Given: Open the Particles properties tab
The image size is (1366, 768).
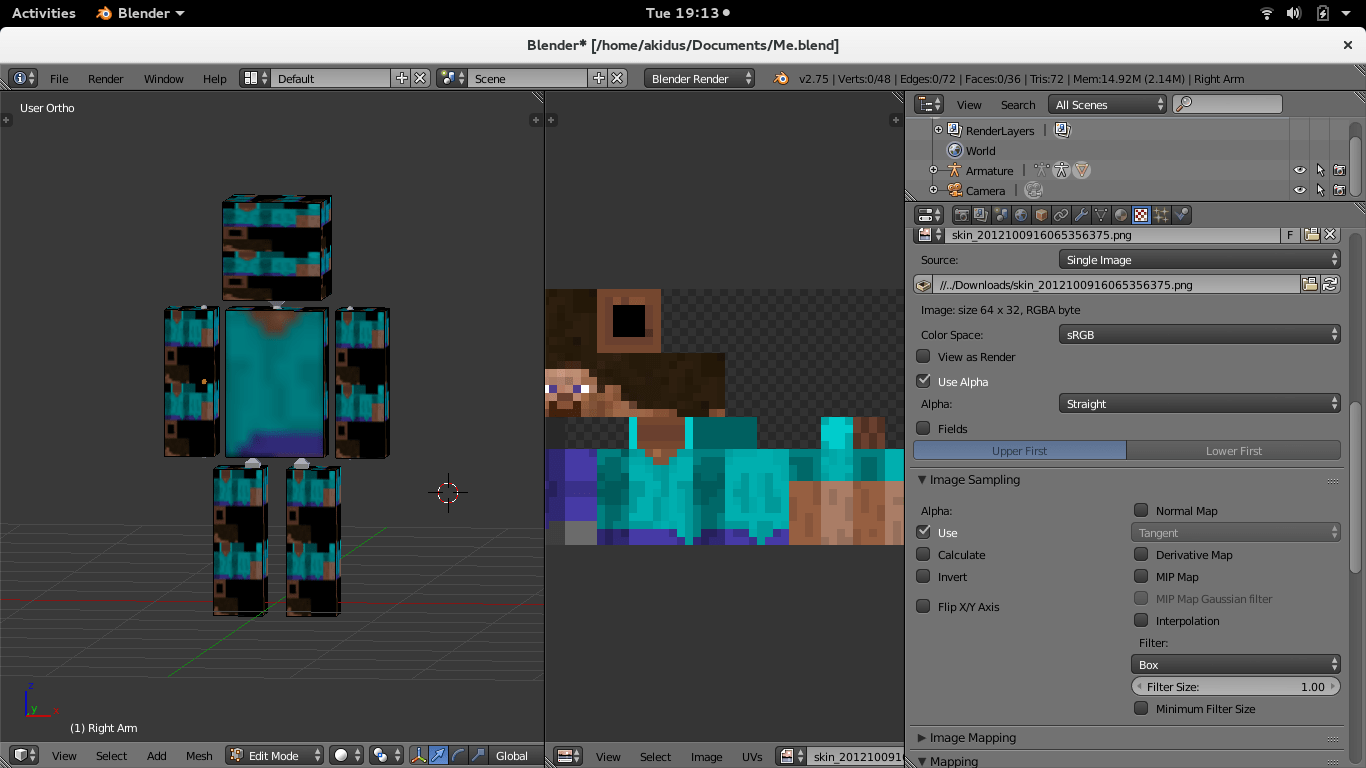Looking at the screenshot, I should (x=1161, y=214).
